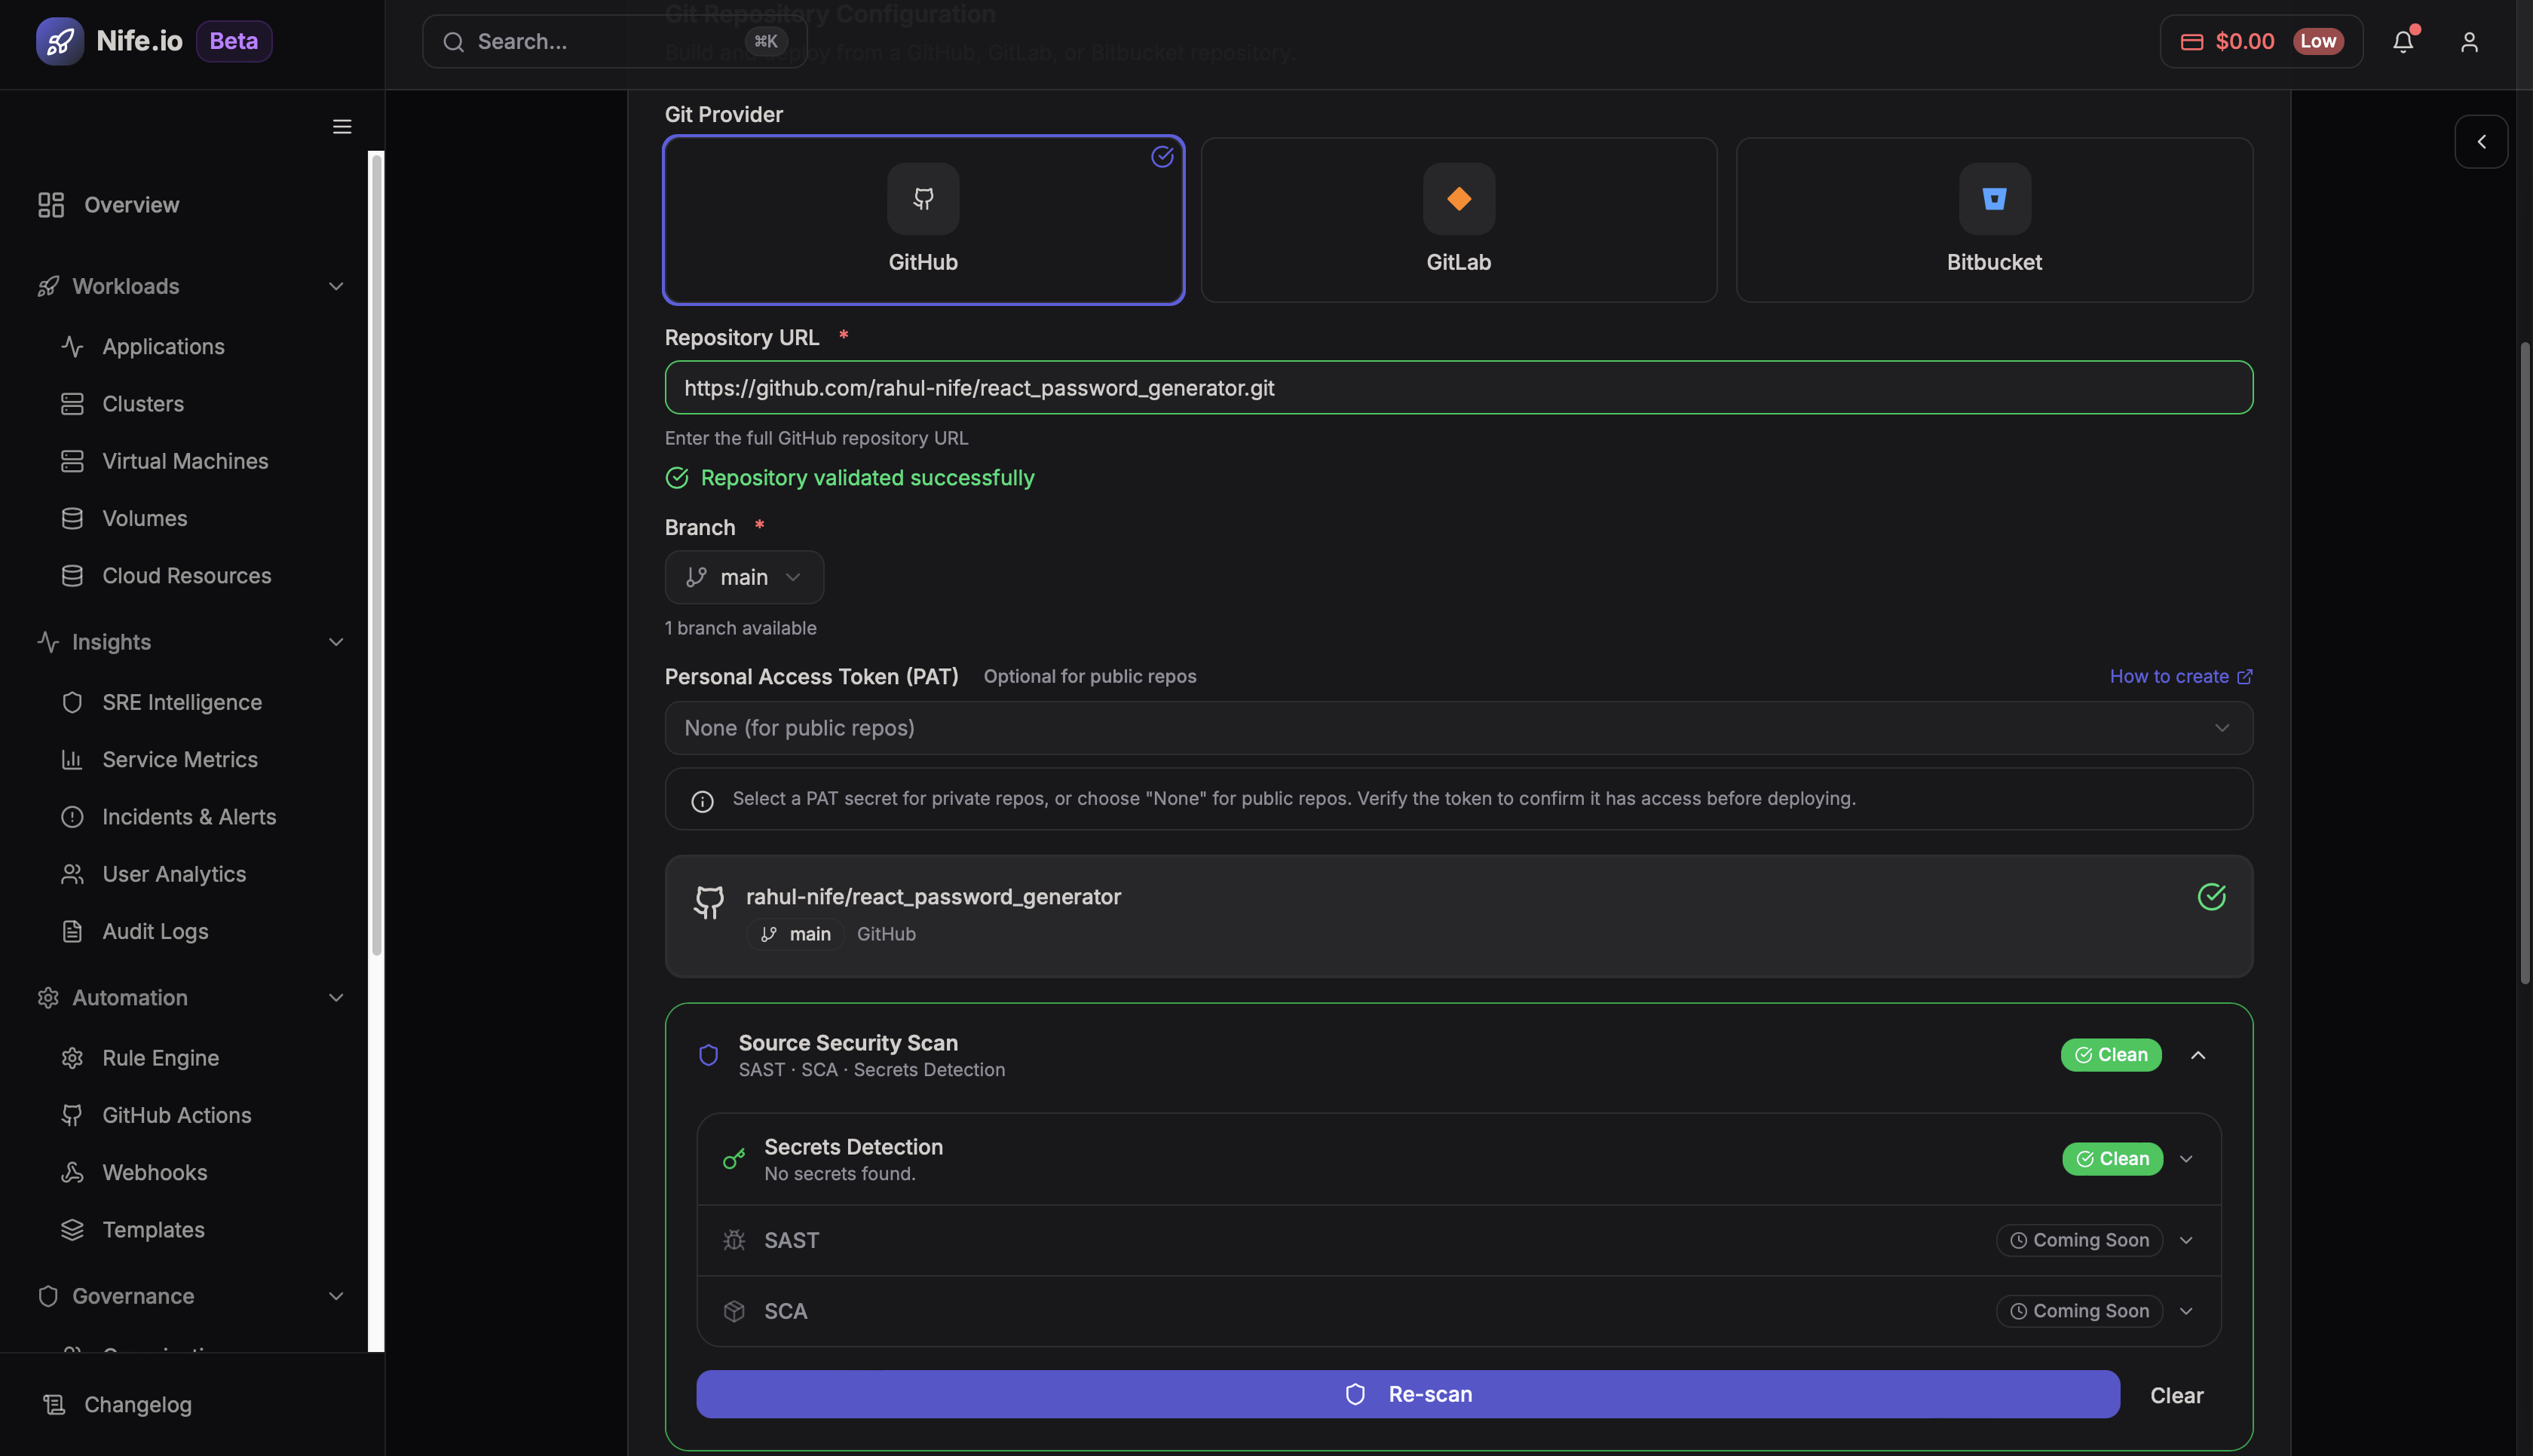Go to GitHub Actions in sidebar
This screenshot has height=1456, width=2533.
click(x=176, y=1115)
